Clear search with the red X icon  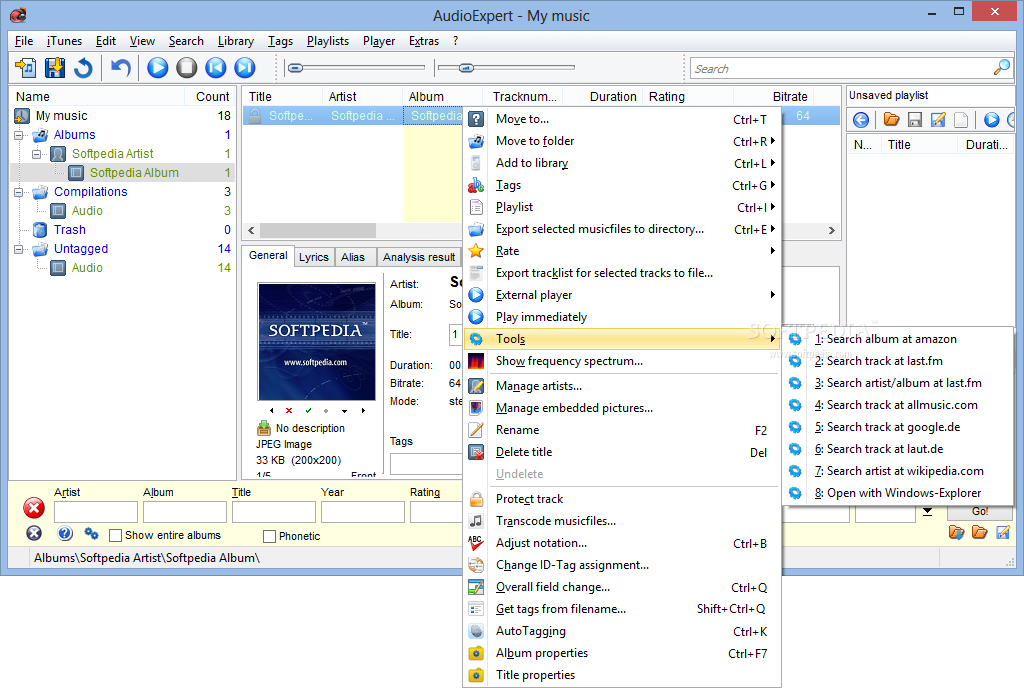34,508
